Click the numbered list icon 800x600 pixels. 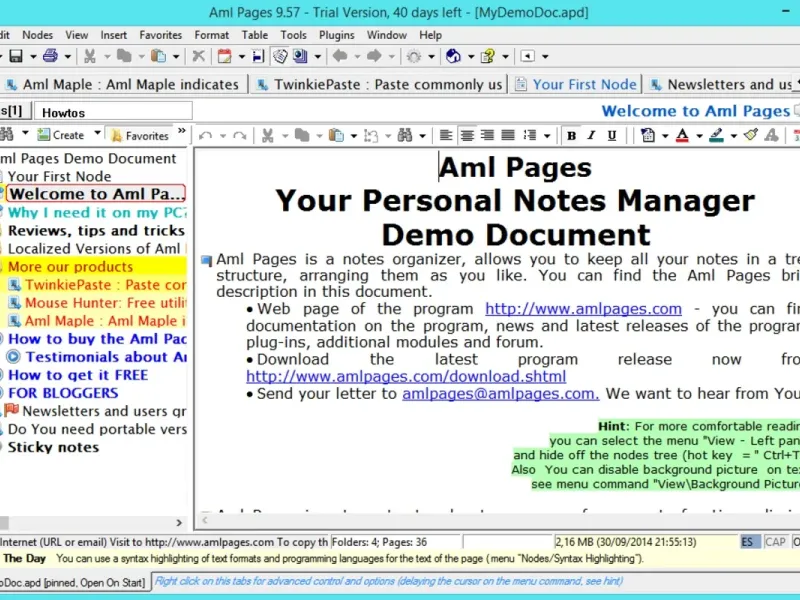[x=530, y=136]
